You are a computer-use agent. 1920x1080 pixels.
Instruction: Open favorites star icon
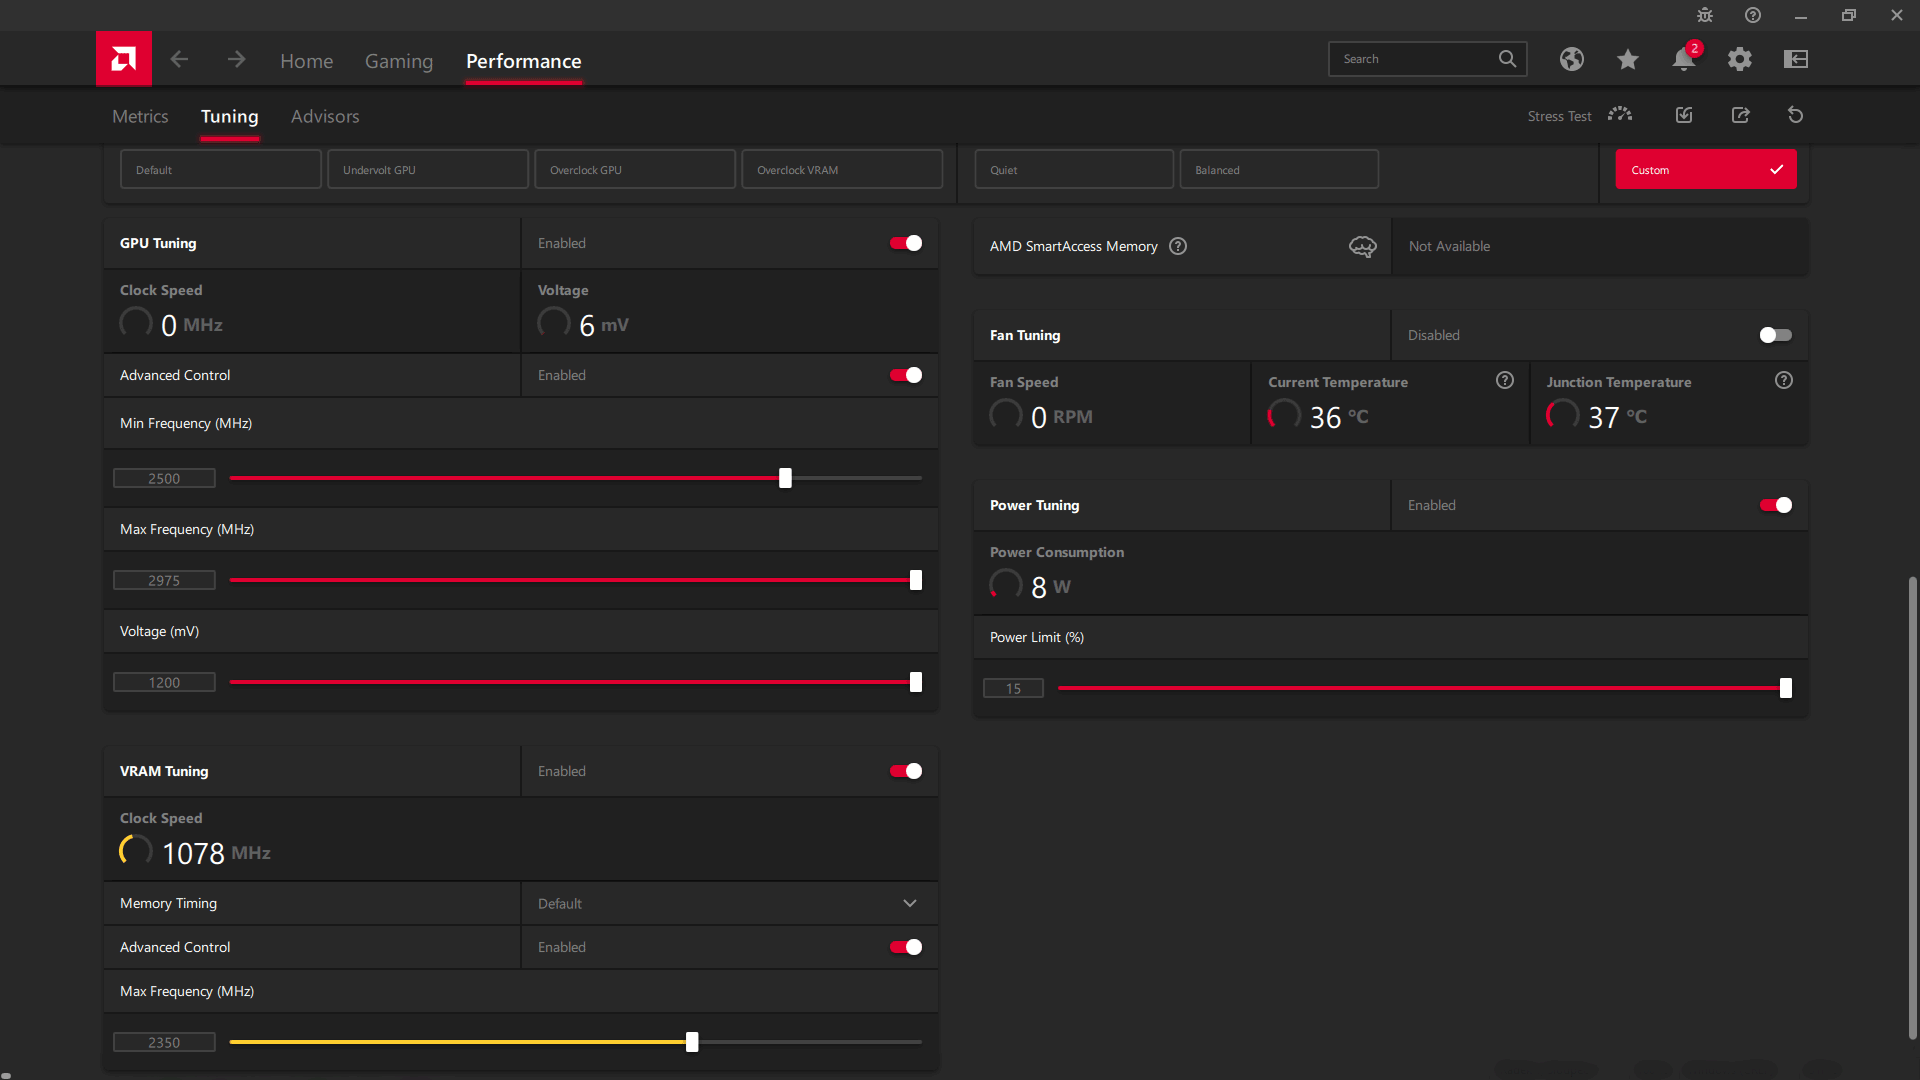point(1628,59)
